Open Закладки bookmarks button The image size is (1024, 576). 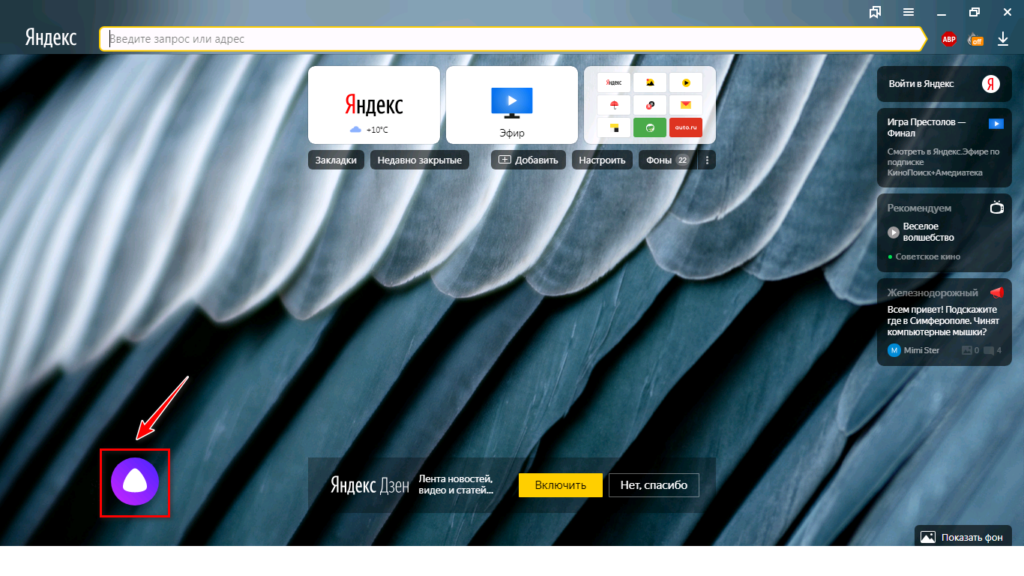coord(336,160)
